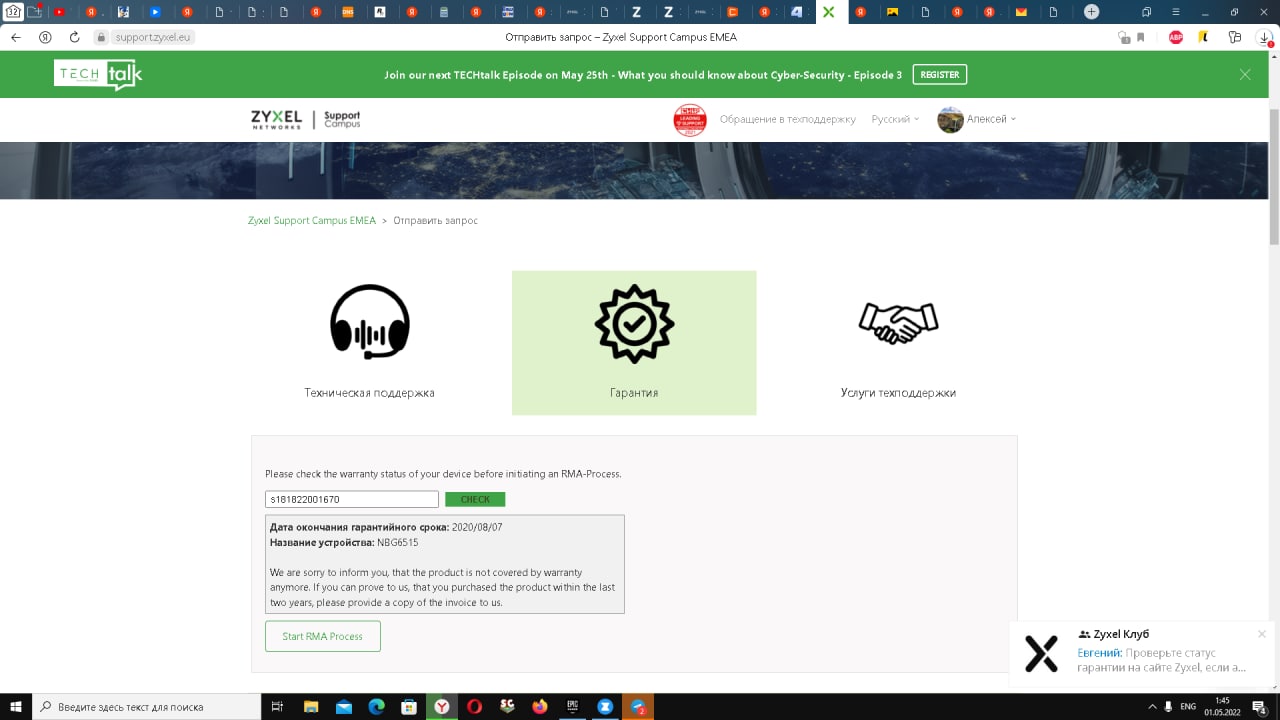Expand the Алексей user menu

click(991, 119)
